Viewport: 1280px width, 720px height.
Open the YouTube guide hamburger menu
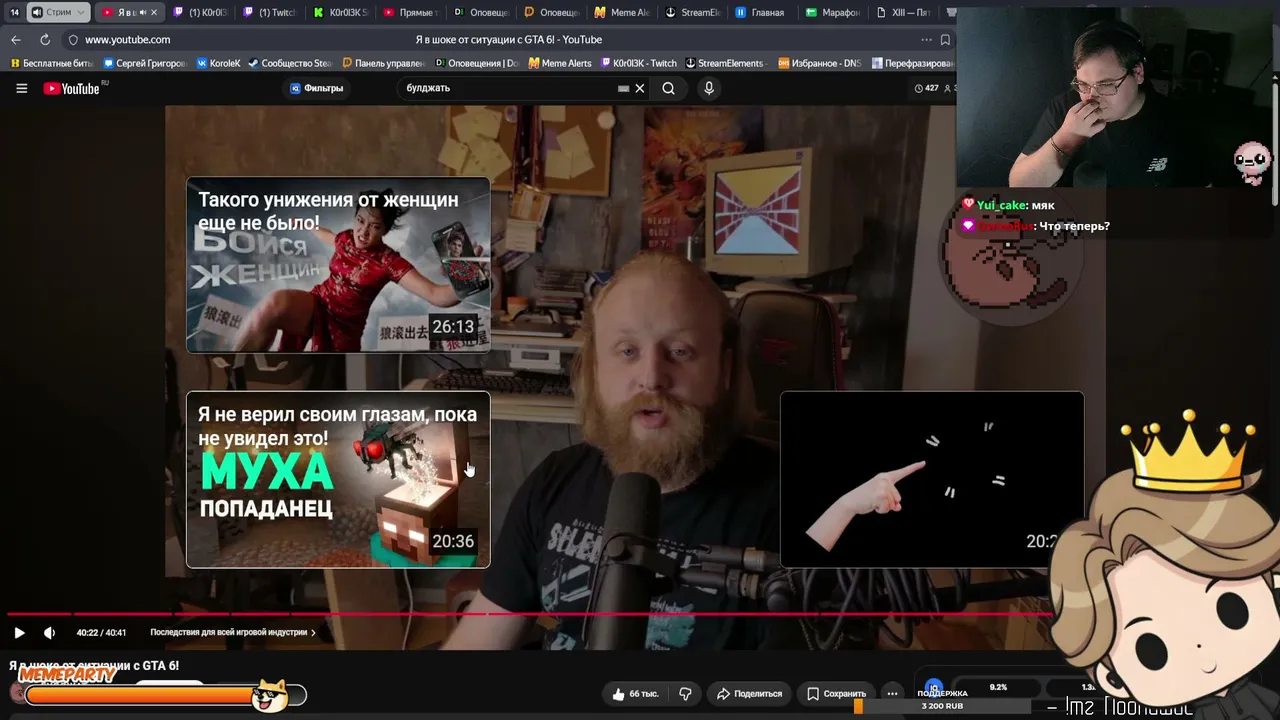pos(21,88)
